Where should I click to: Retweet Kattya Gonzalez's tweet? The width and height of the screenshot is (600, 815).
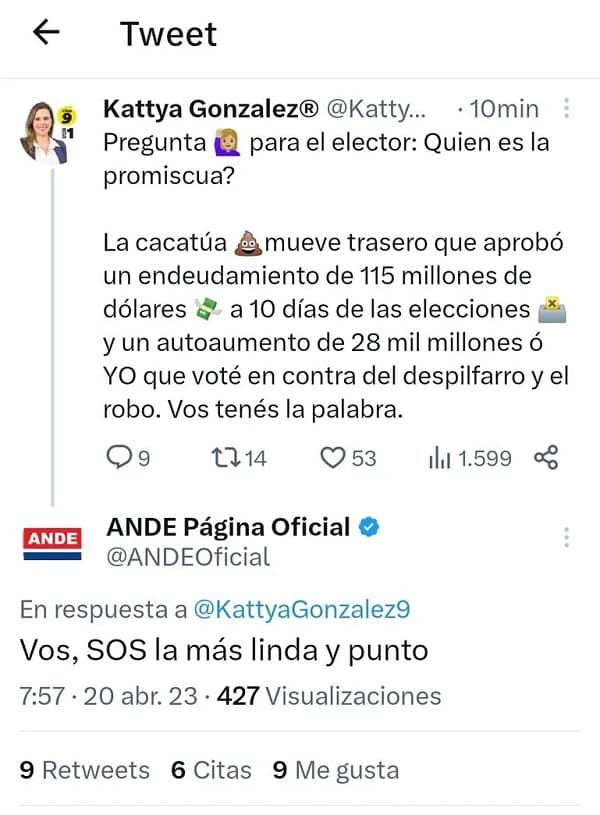[229, 458]
